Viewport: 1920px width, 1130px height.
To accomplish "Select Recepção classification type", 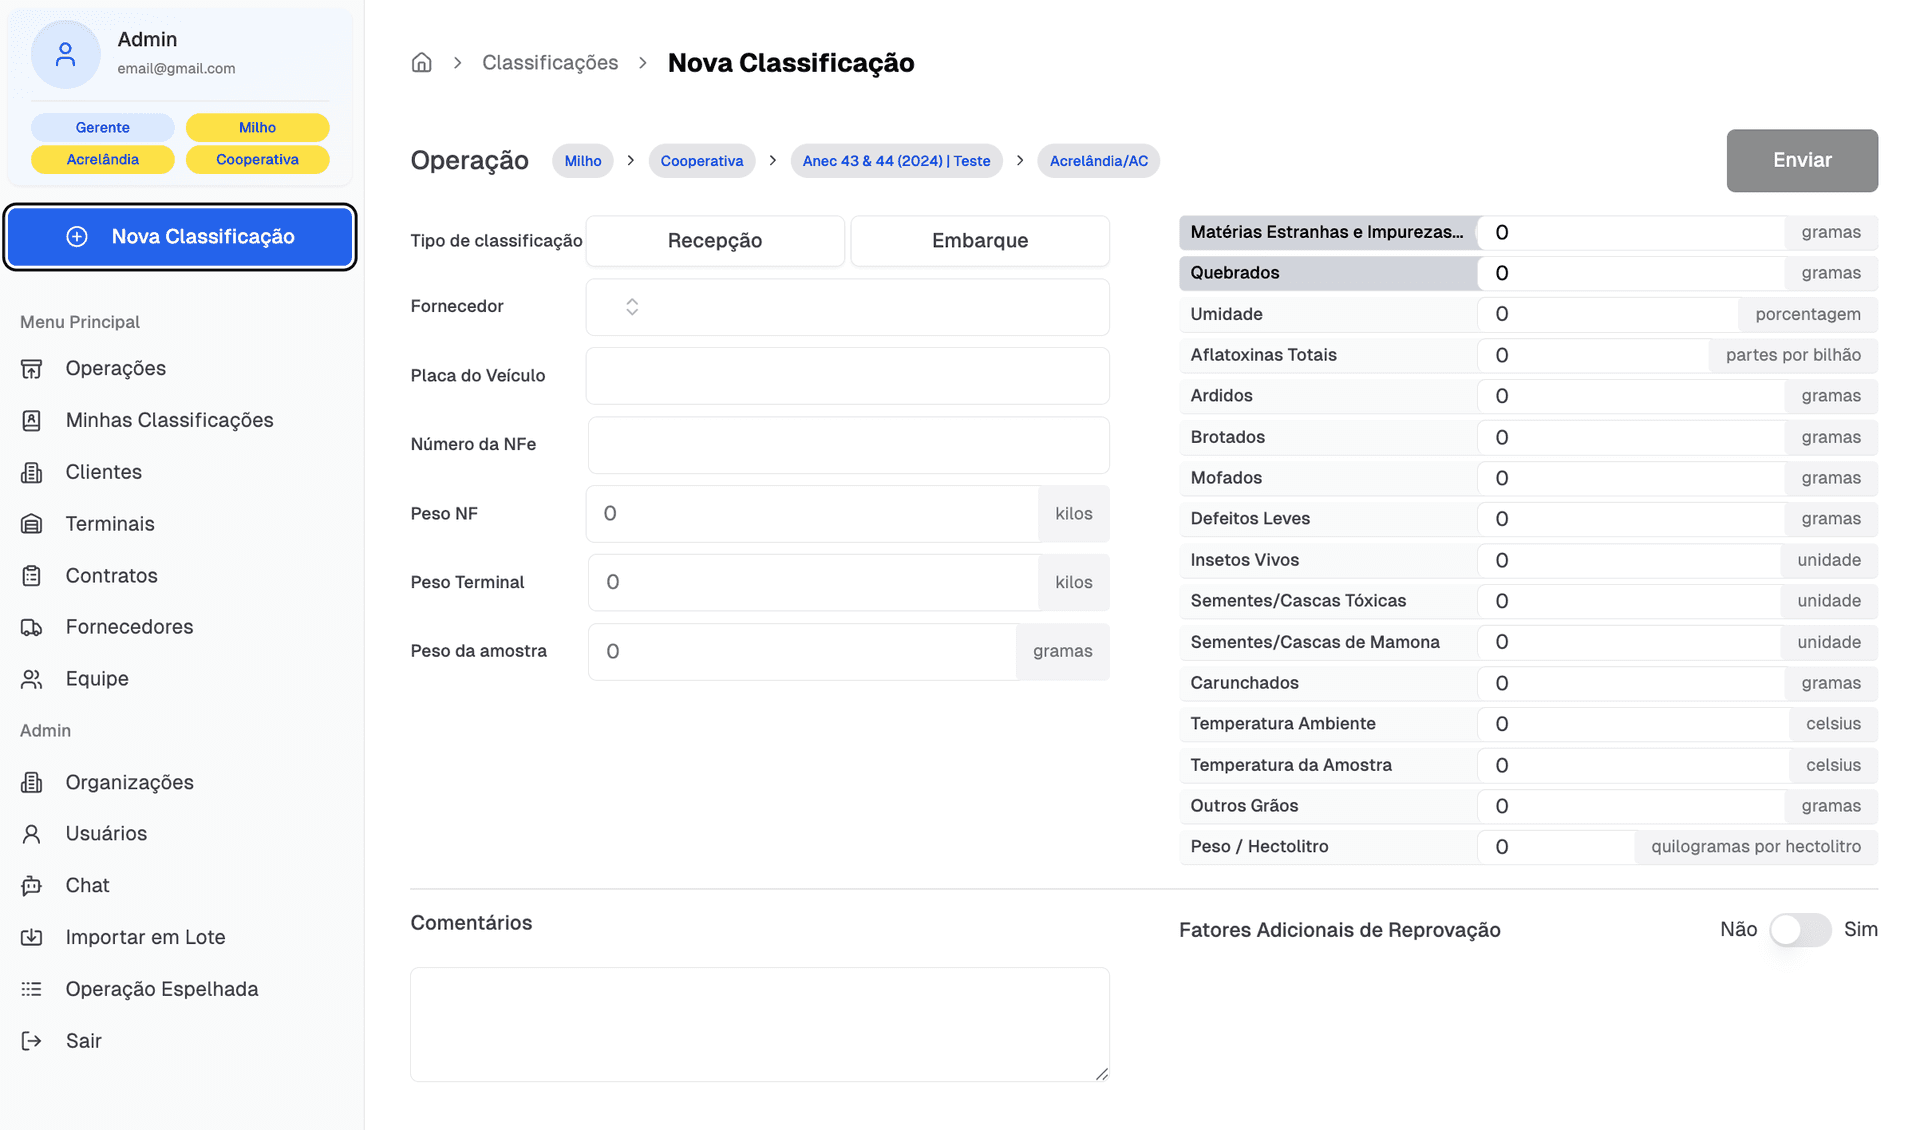I will click(x=714, y=241).
